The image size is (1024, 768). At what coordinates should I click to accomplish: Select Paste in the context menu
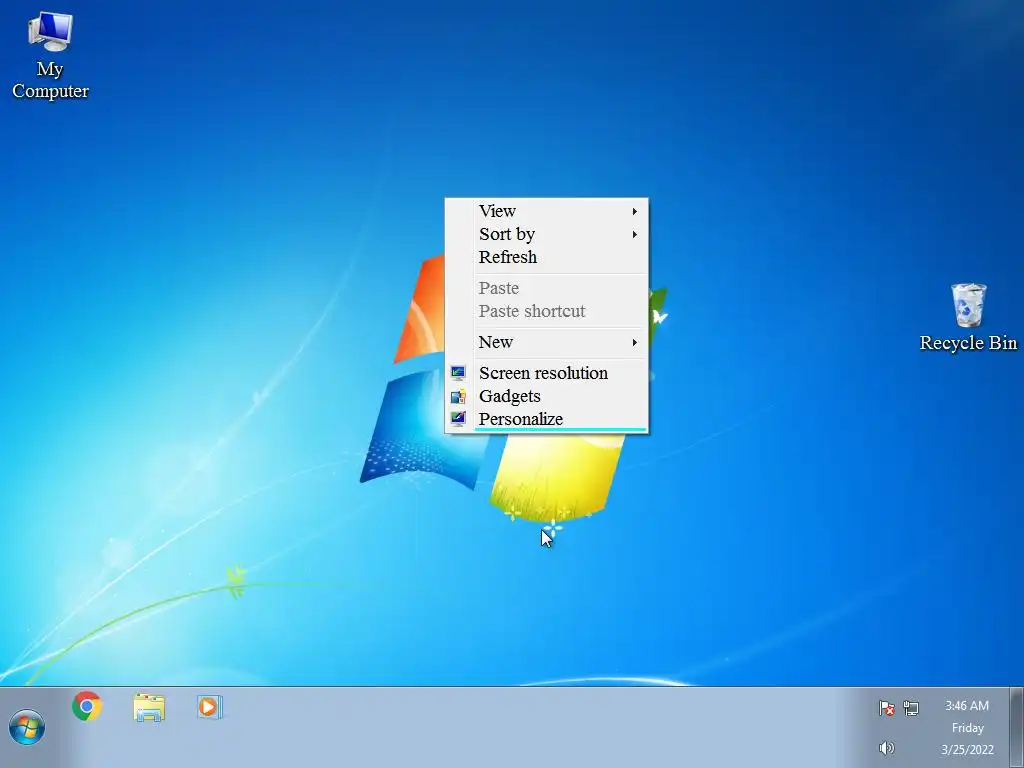click(x=547, y=288)
